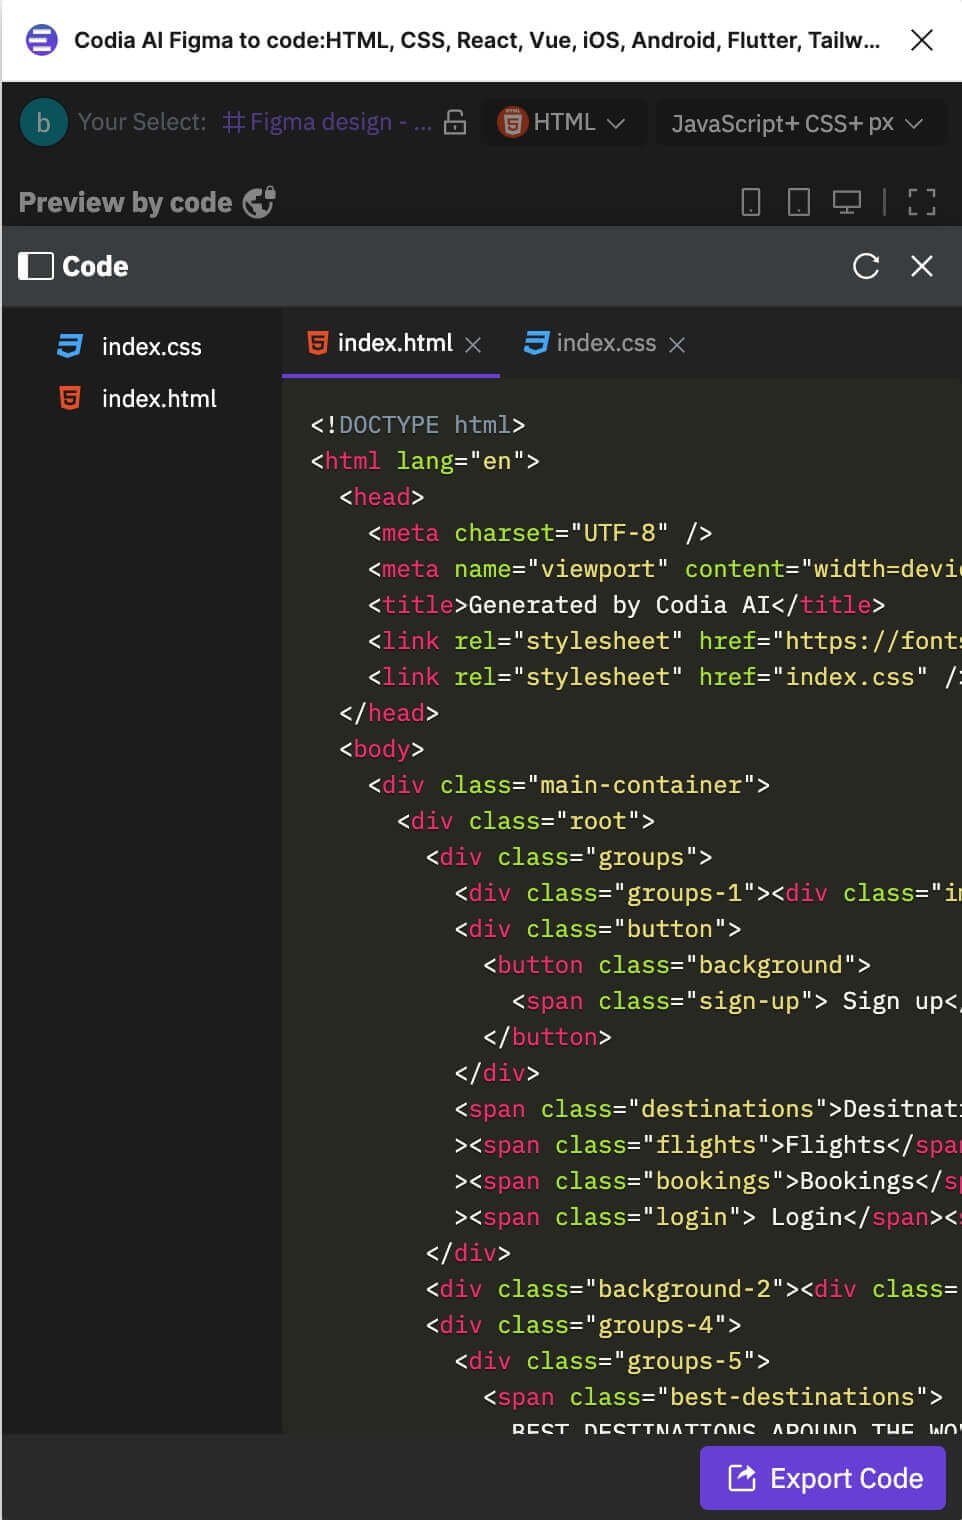The width and height of the screenshot is (962, 1520).
Task: Click the globe icon beside Preview by code
Action: point(259,202)
